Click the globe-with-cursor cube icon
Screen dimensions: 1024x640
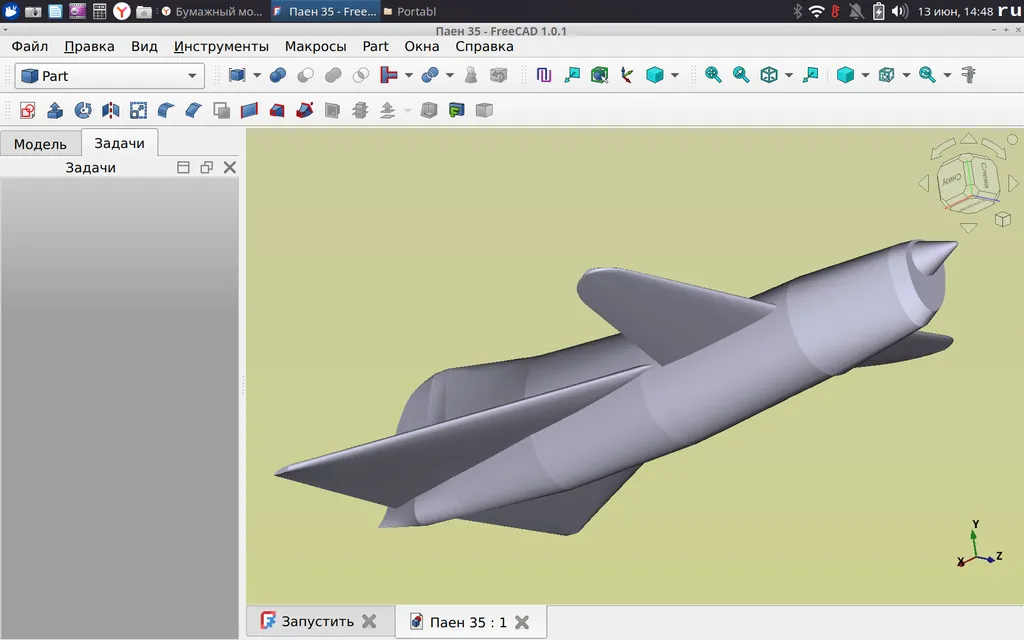[600, 75]
